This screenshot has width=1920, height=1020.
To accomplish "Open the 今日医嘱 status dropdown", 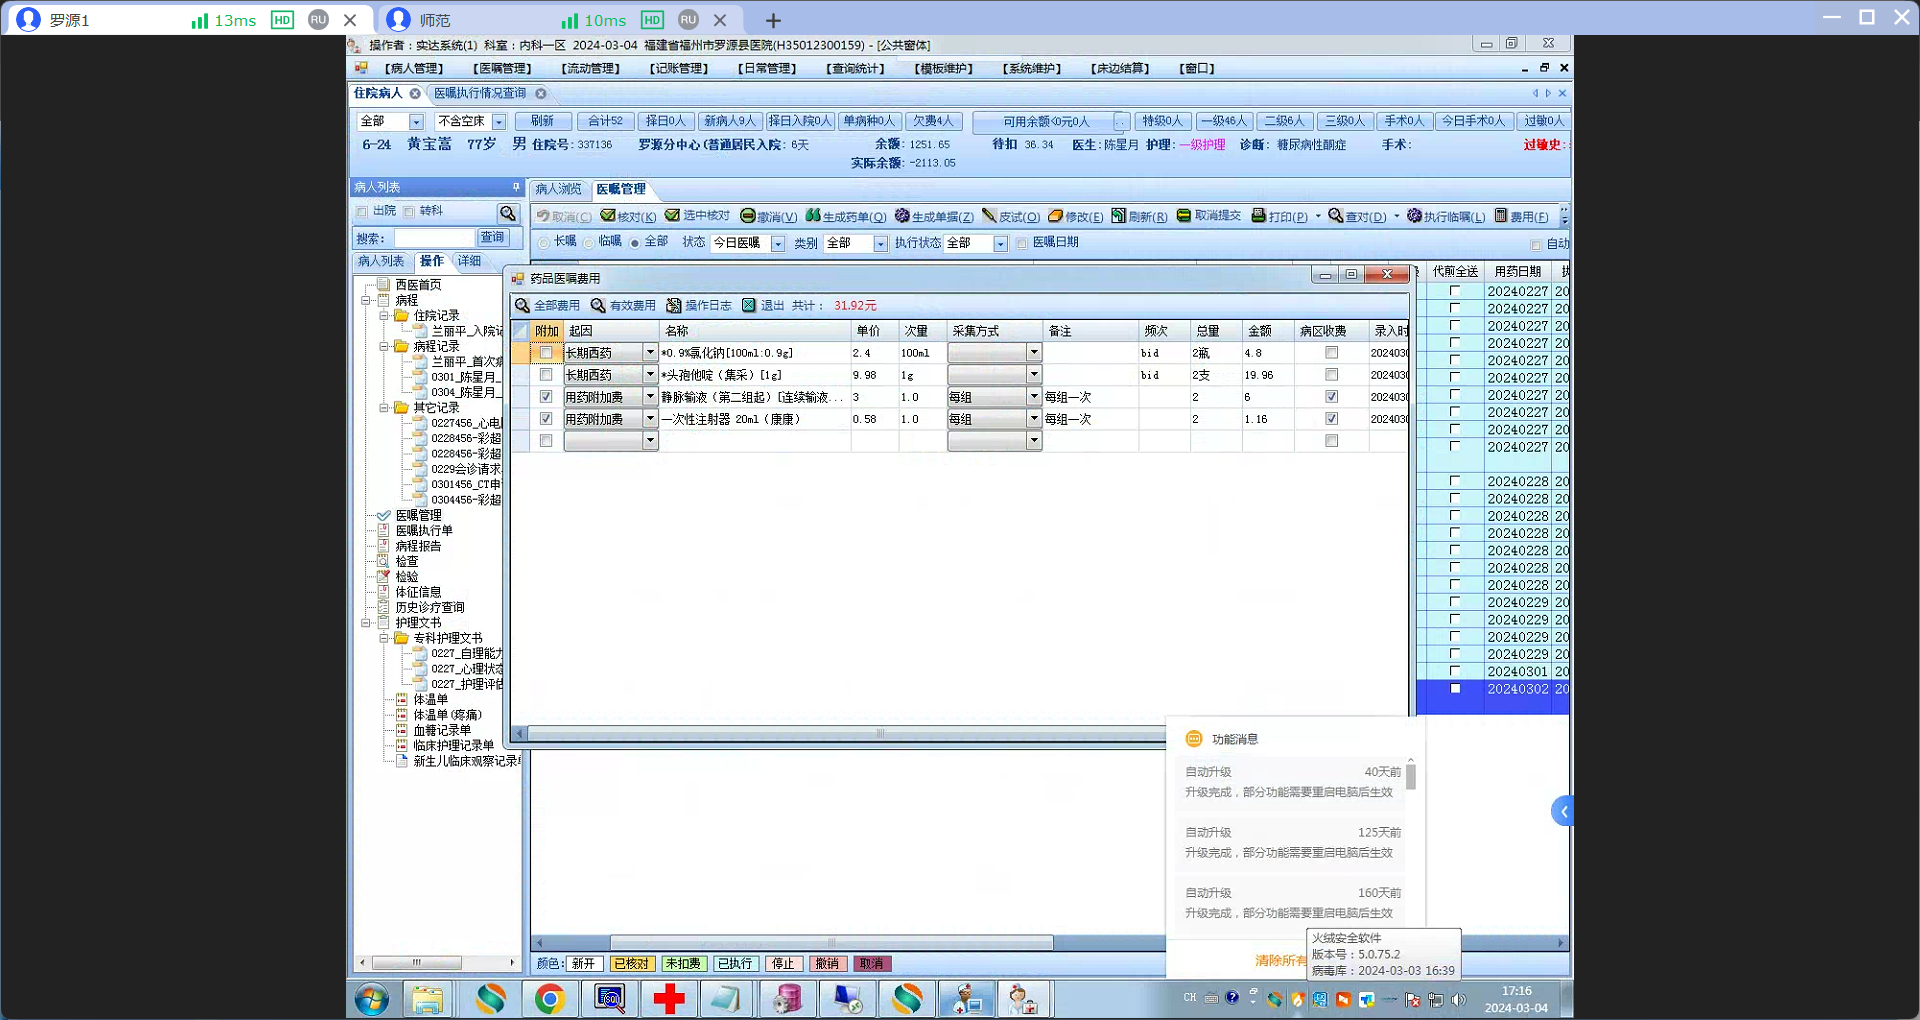I will pos(777,244).
